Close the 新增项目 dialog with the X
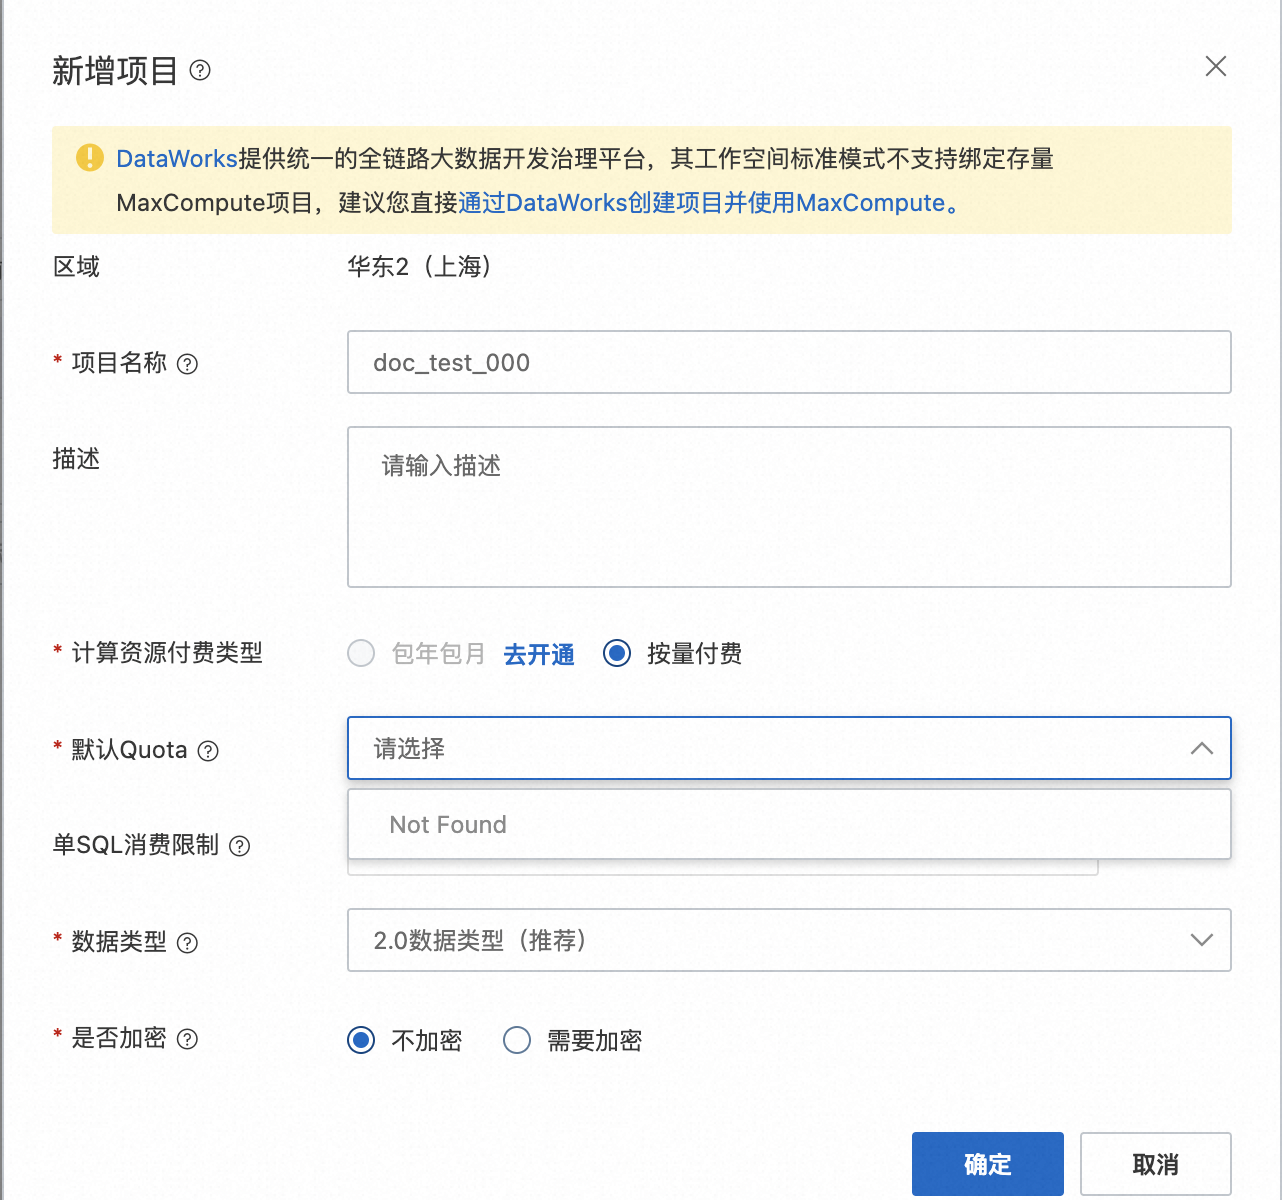This screenshot has height=1200, width=1282. point(1216,66)
